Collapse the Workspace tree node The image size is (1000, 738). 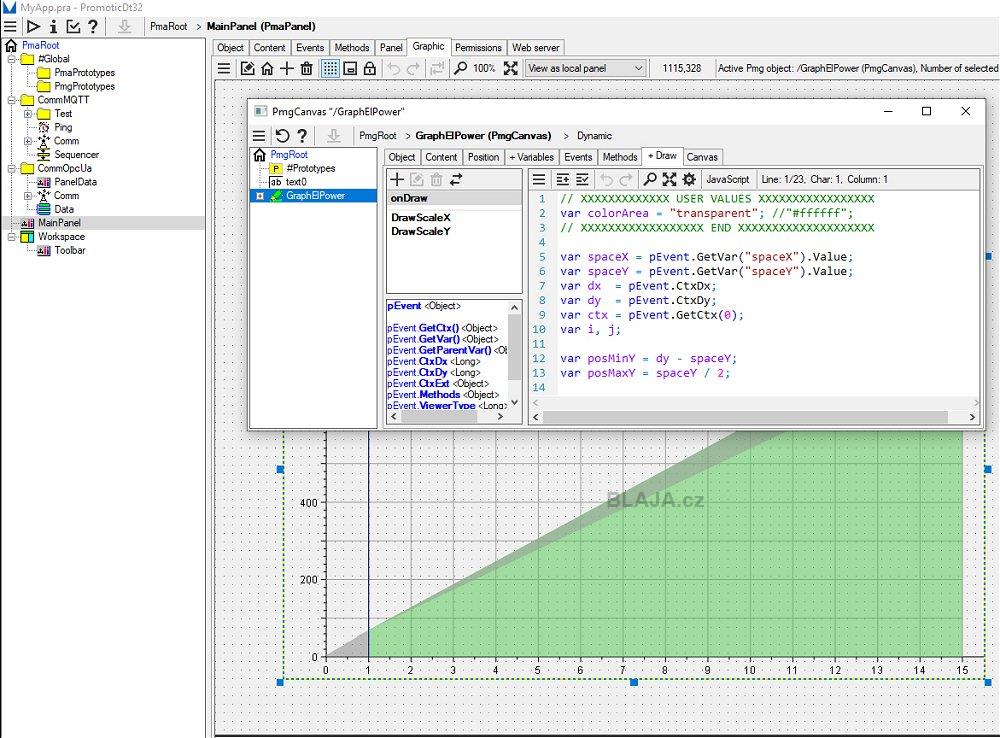11,237
